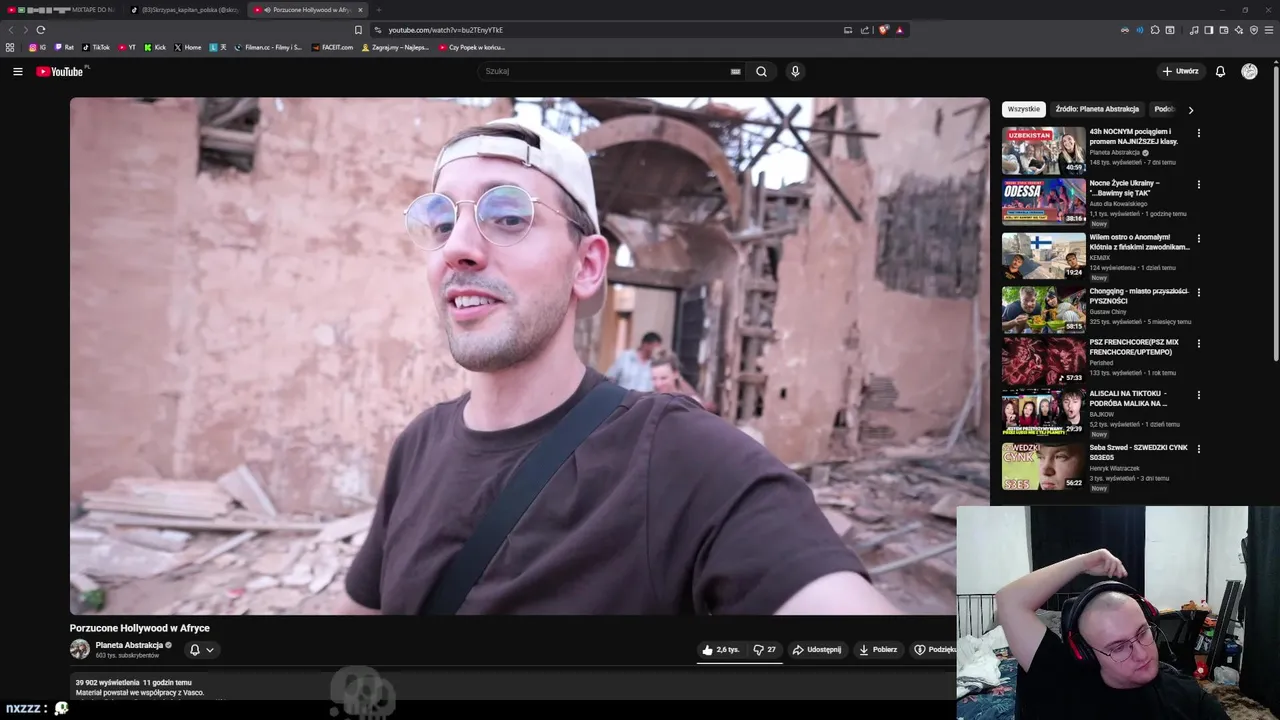The image size is (1280, 720).
Task: Click the Brave Rewards triangle icon
Action: click(x=899, y=30)
